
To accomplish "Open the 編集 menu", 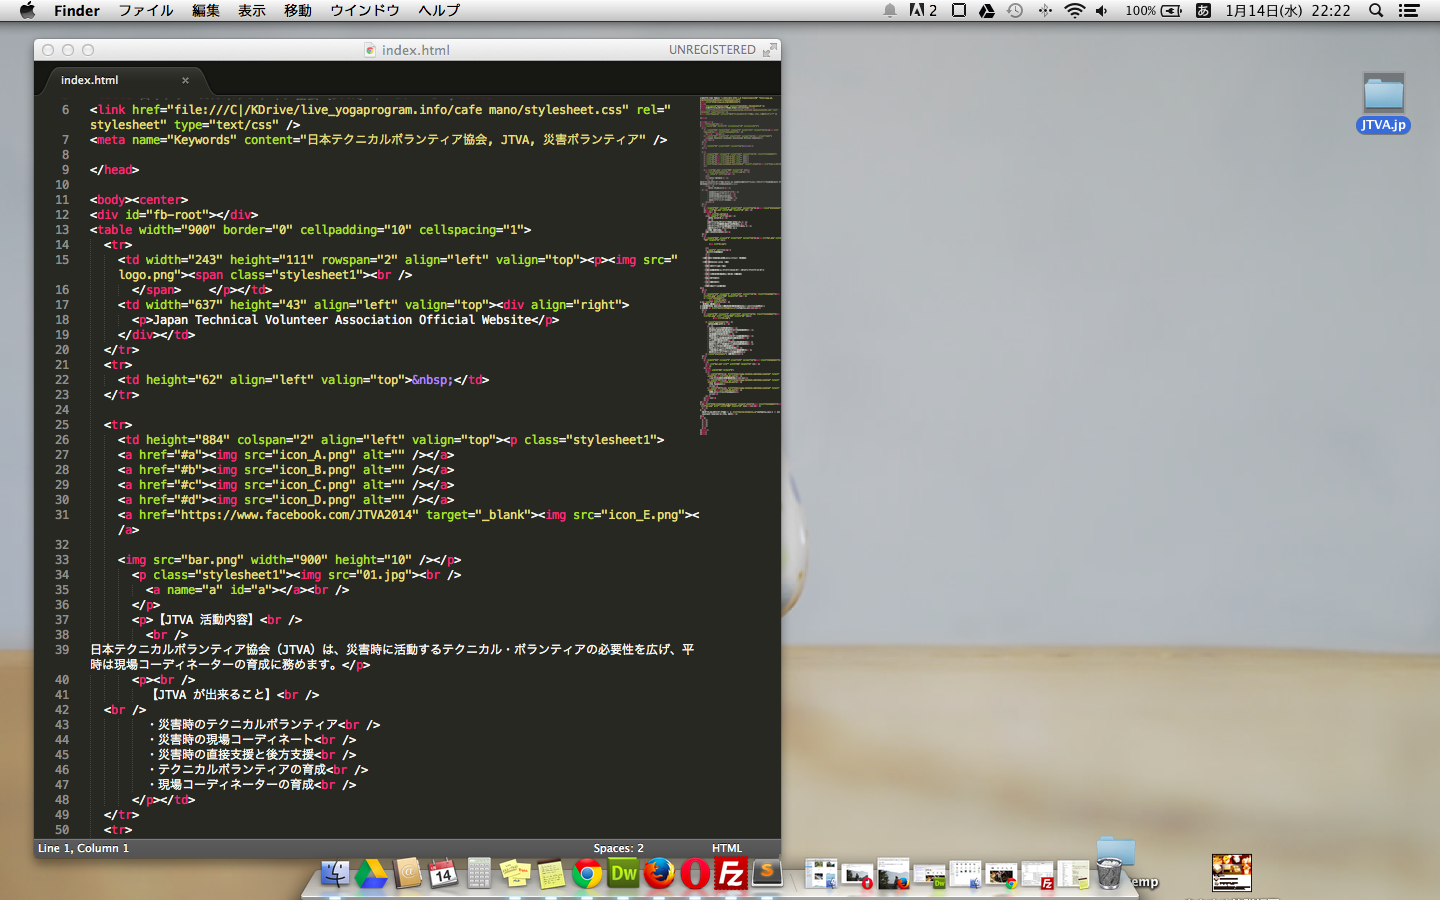I will (205, 10).
